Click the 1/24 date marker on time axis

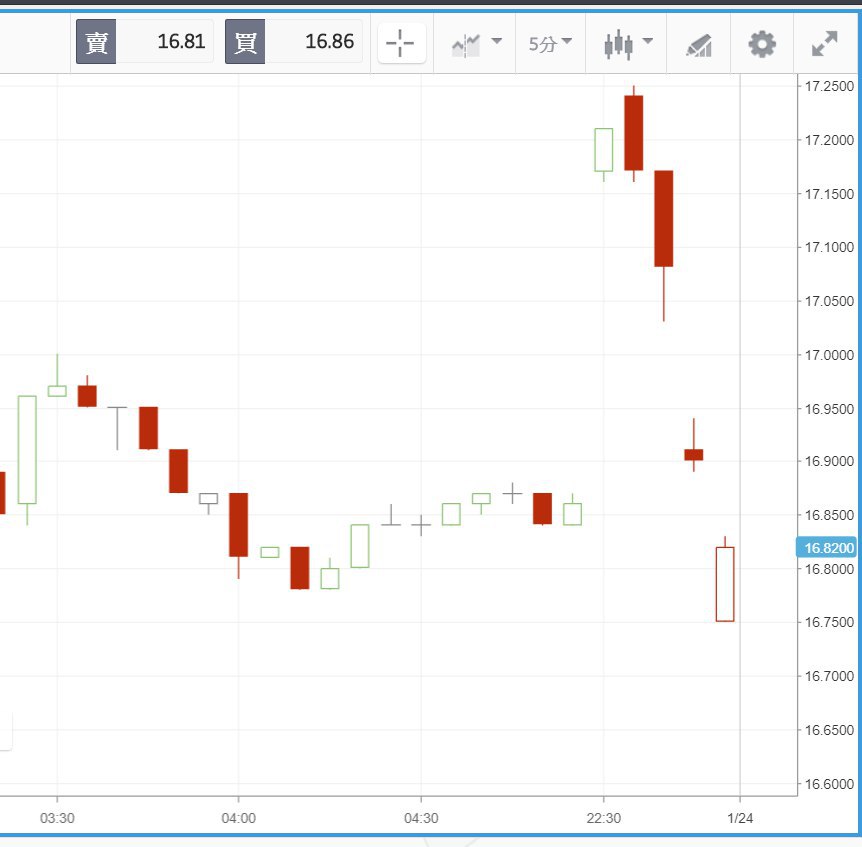(x=739, y=818)
